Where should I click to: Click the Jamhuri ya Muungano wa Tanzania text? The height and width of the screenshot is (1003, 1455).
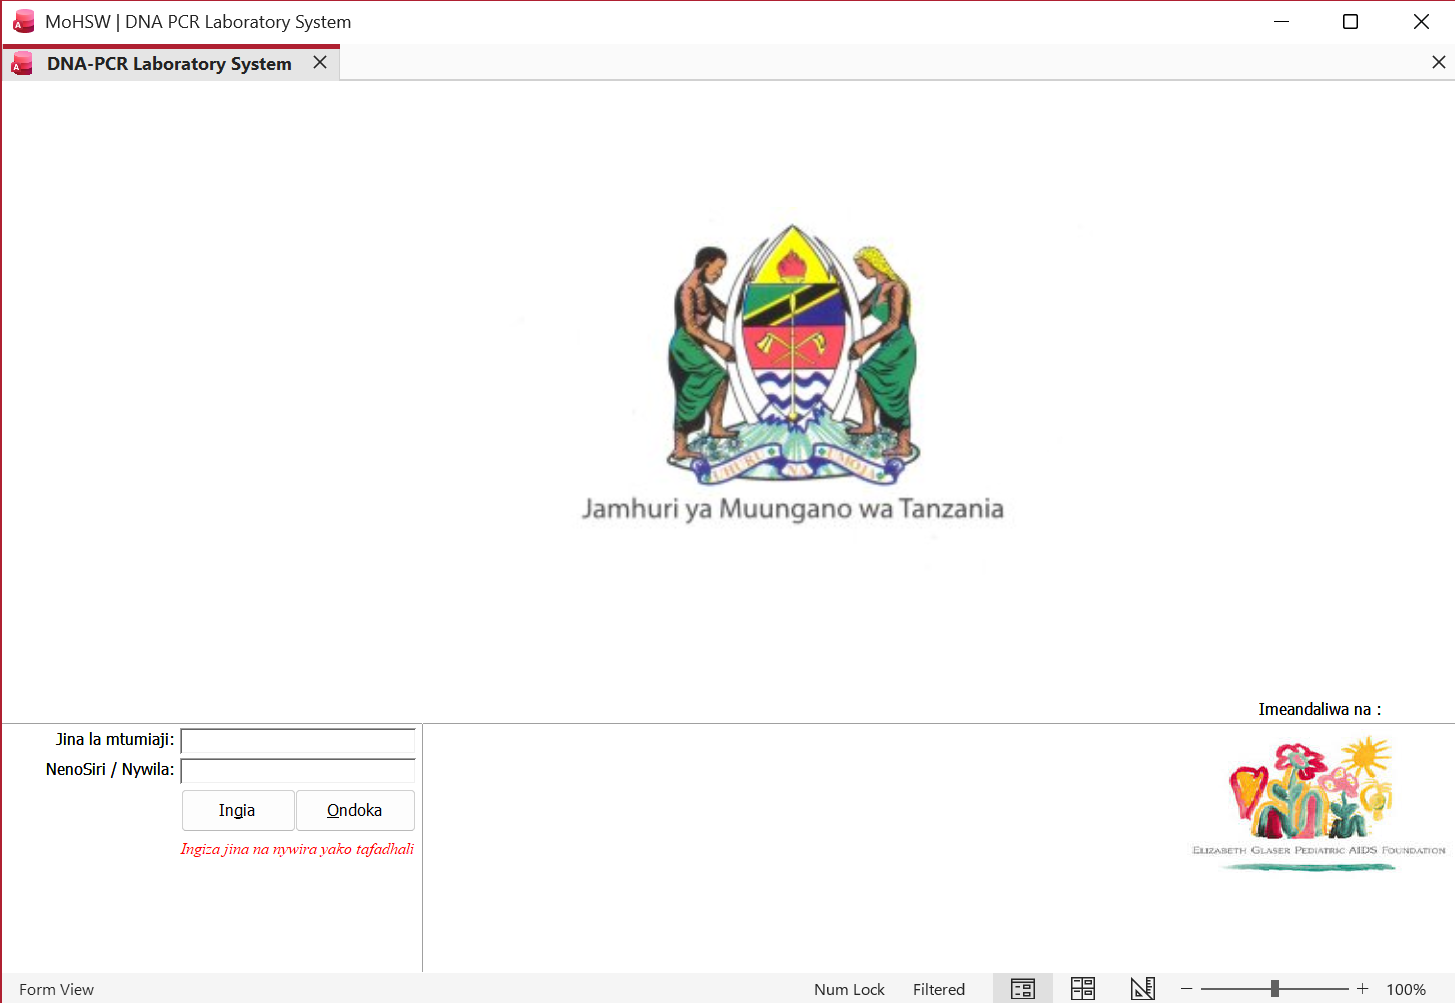(x=793, y=508)
